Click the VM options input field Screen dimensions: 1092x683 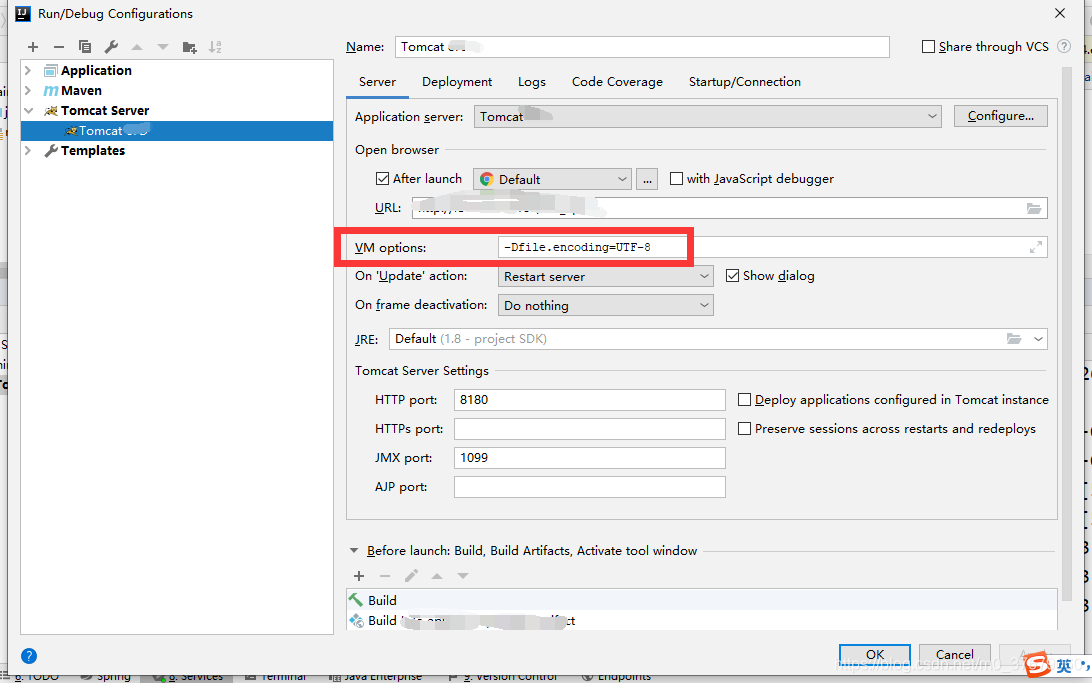[x=772, y=247]
